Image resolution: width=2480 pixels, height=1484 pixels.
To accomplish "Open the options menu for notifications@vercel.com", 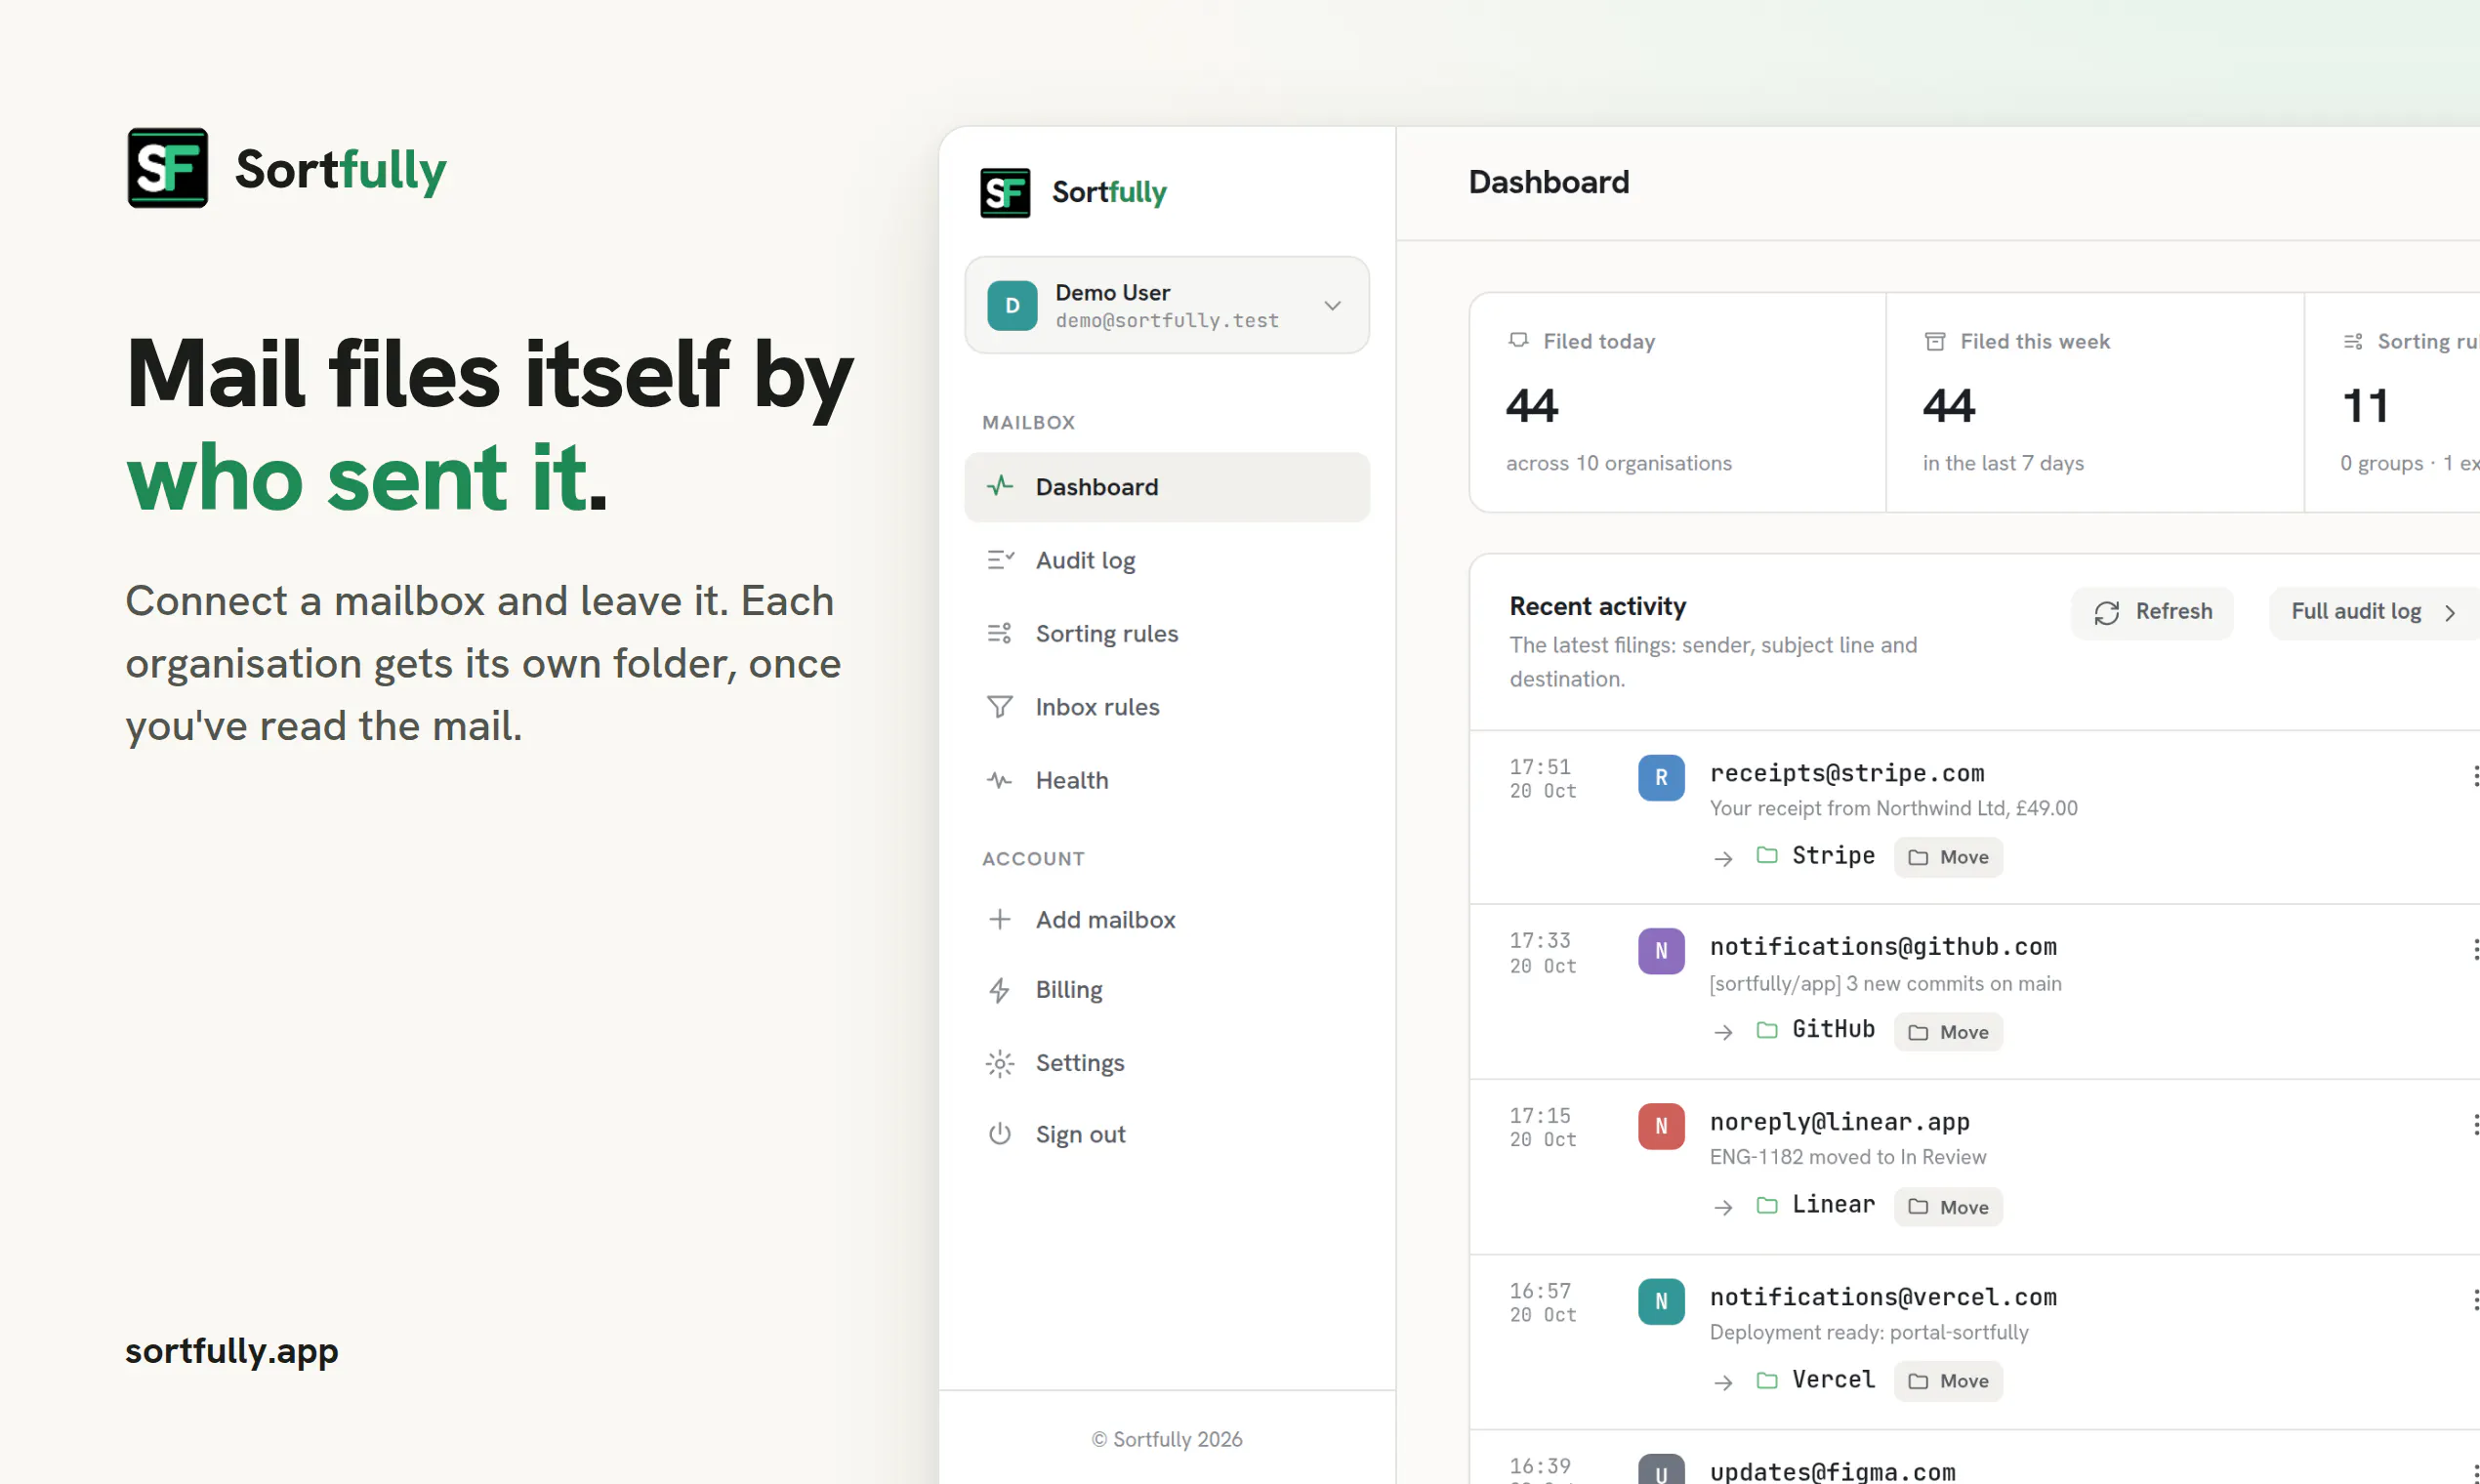I will pyautogui.click(x=2474, y=1300).
